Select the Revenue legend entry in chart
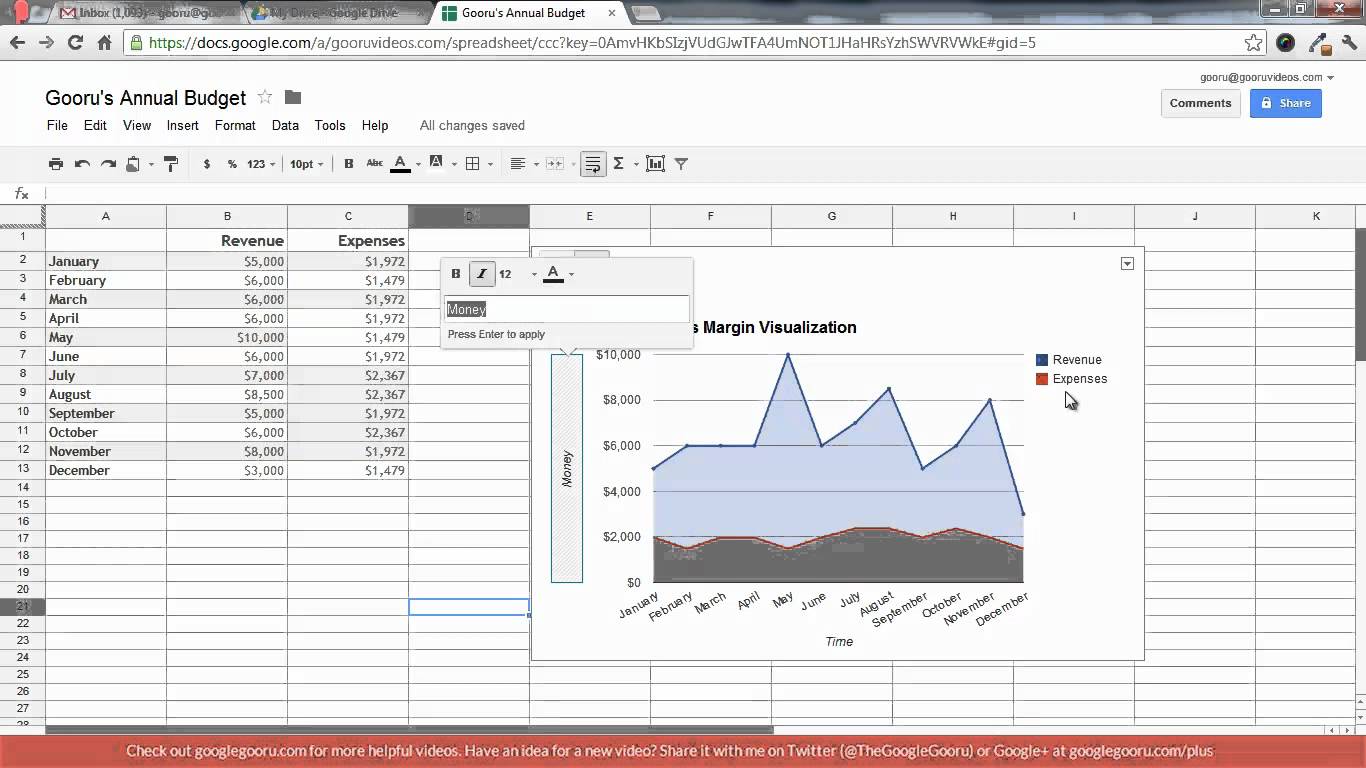The image size is (1366, 768). 1069,360
